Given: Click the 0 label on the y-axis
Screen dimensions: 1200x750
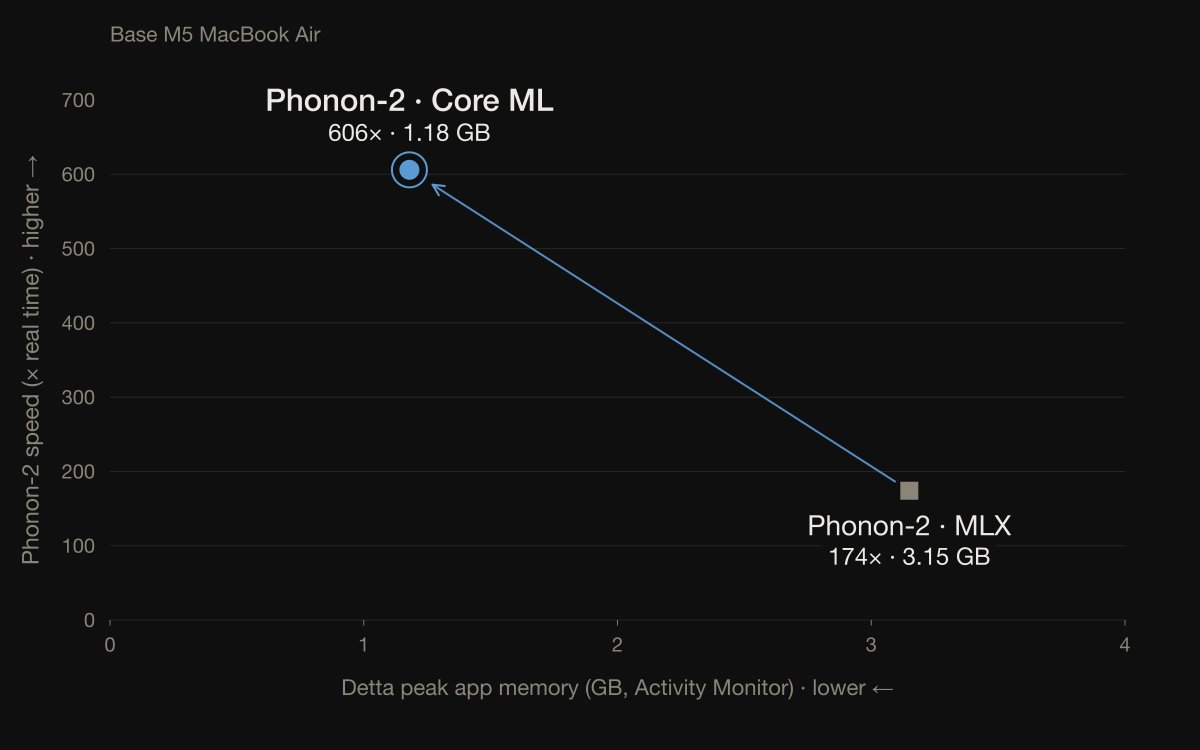Looking at the screenshot, I should pos(89,621).
